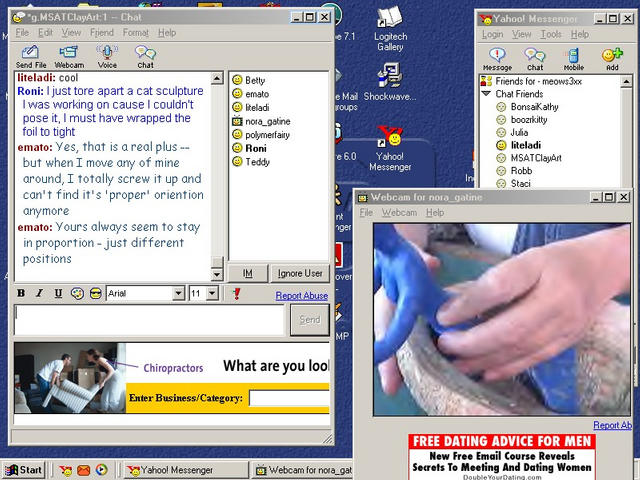Image resolution: width=640 pixels, height=480 pixels.
Task: Open Friend menu in chat window
Action: coord(102,33)
